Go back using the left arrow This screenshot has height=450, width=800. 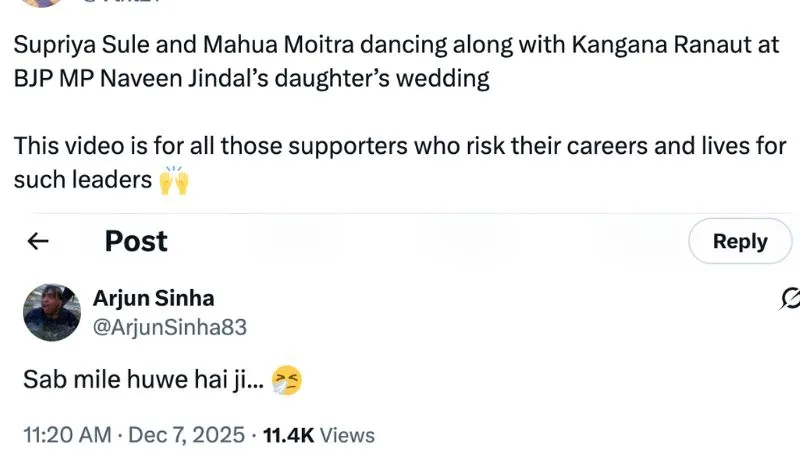click(x=38, y=241)
